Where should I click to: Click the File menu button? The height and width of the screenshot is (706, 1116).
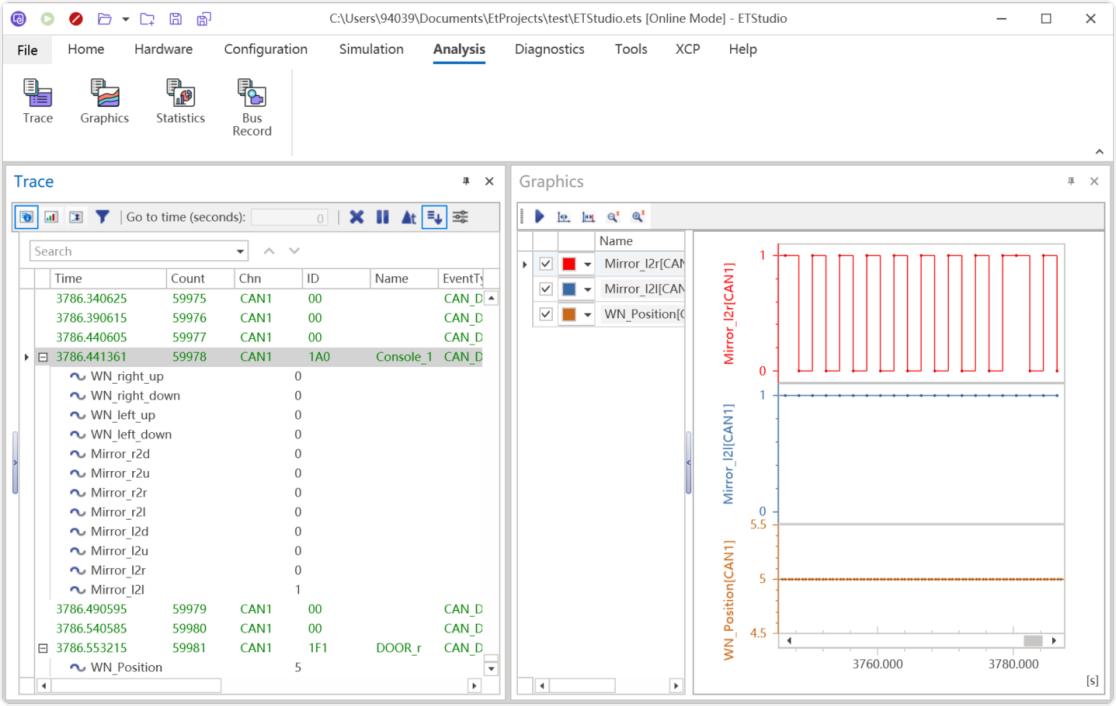(27, 50)
